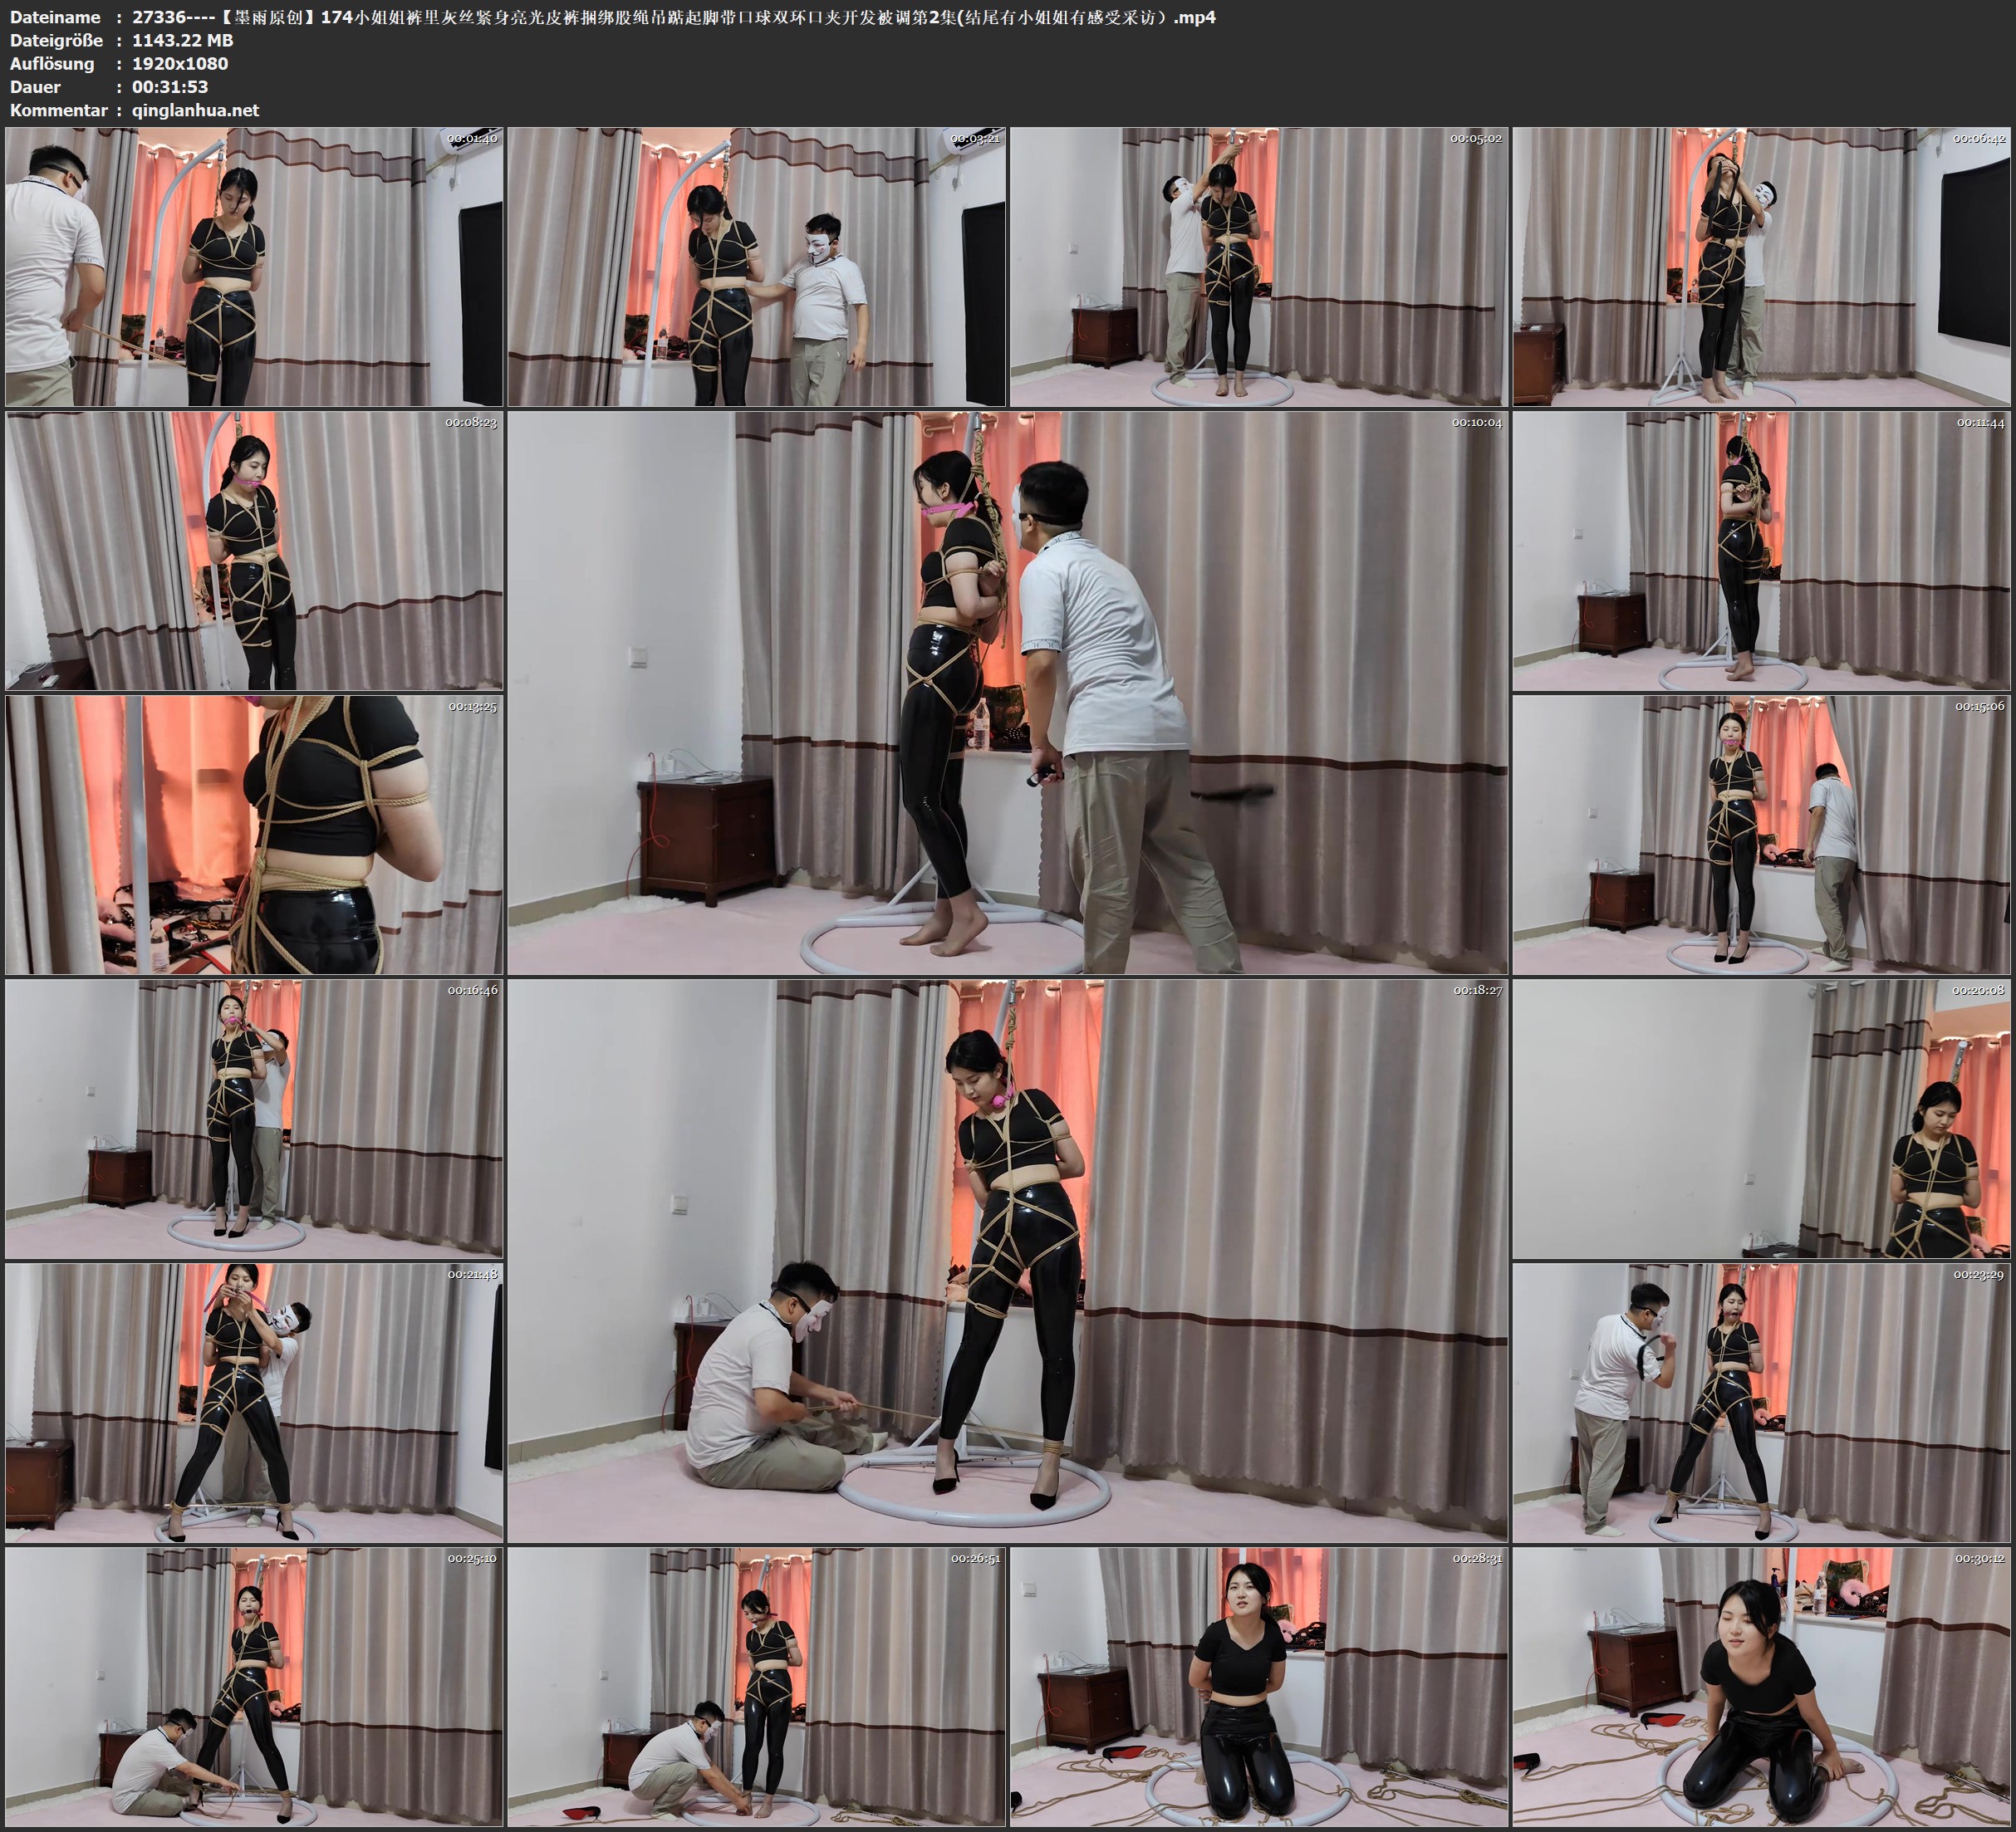This screenshot has height=1832, width=2016.
Task: Click the qinglanhua.net comment text
Action: (195, 110)
